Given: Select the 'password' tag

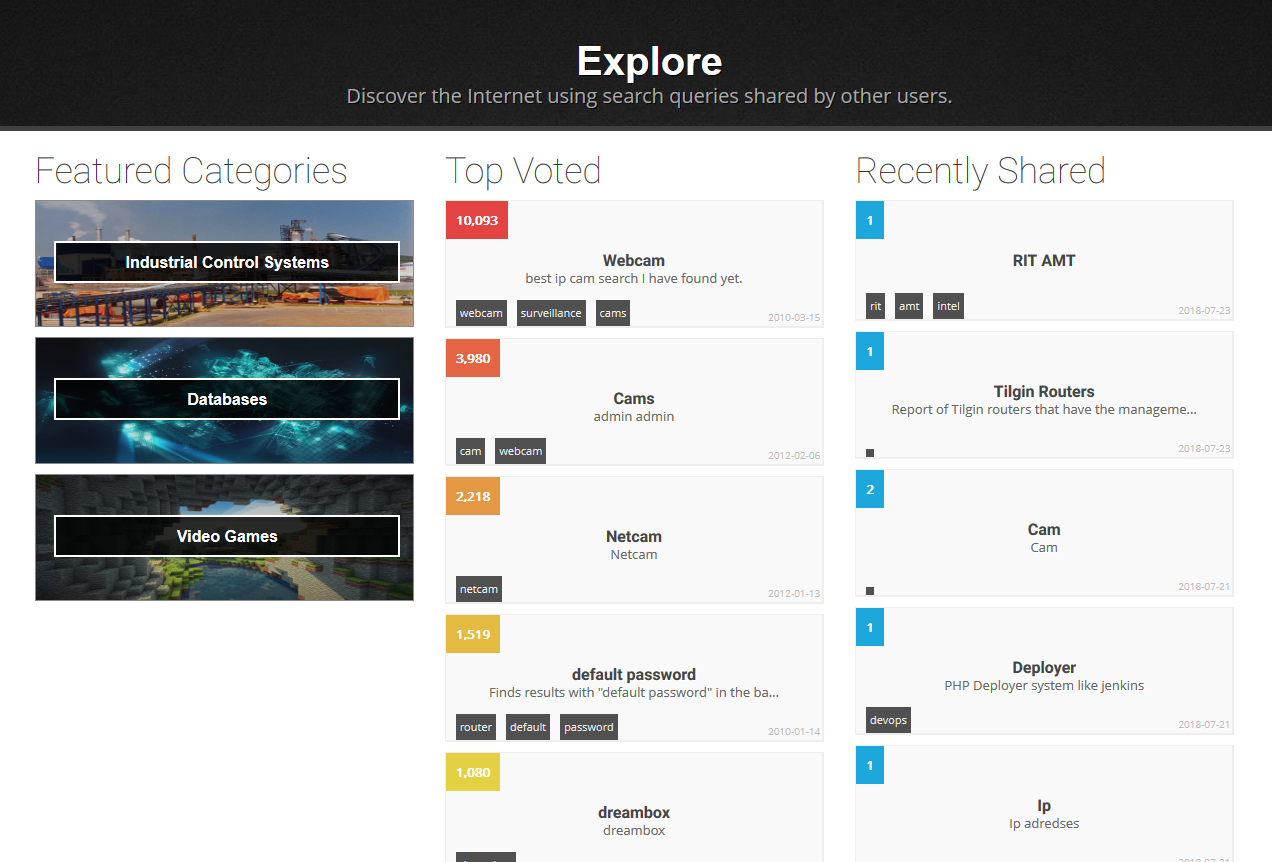Looking at the screenshot, I should click(x=589, y=727).
